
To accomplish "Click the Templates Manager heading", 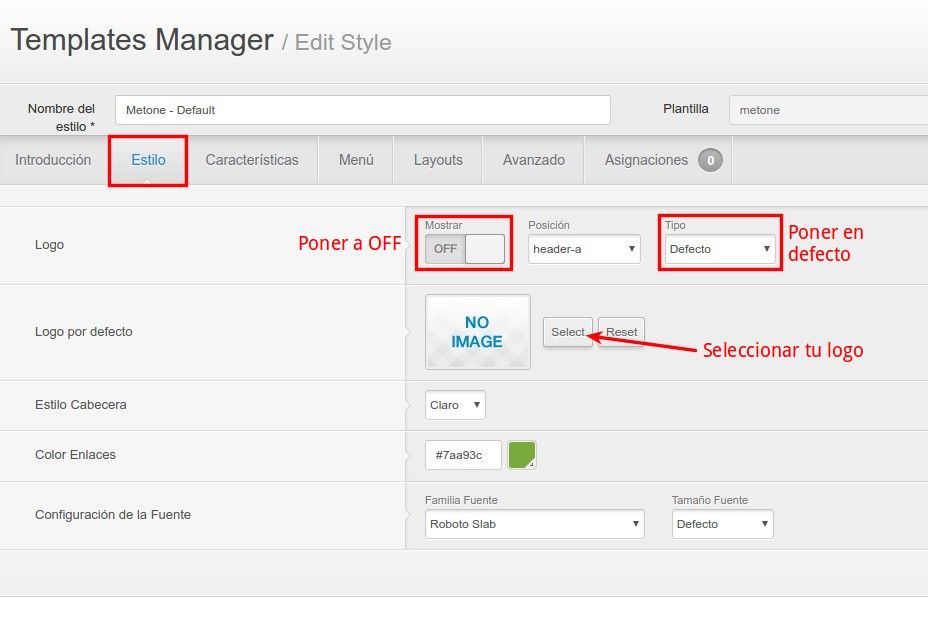I will tap(142, 40).
